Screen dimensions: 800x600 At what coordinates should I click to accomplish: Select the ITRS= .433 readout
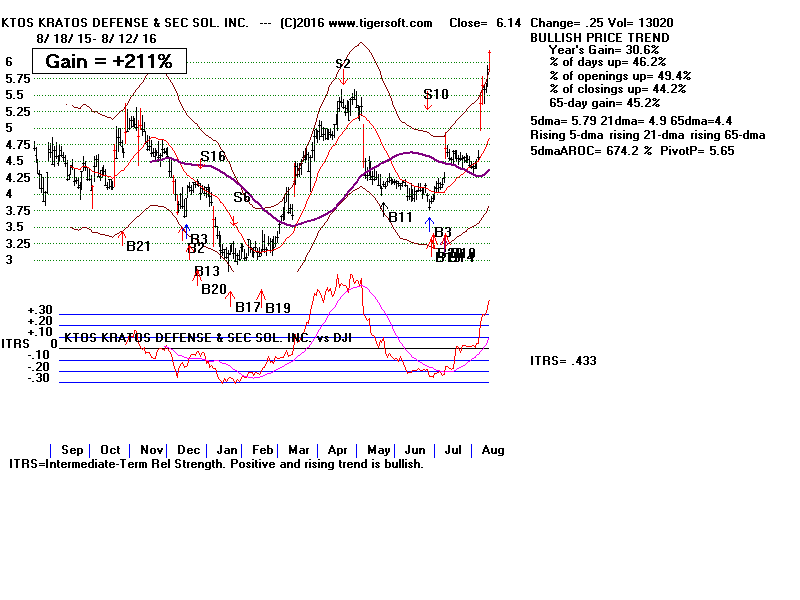pyautogui.click(x=562, y=361)
